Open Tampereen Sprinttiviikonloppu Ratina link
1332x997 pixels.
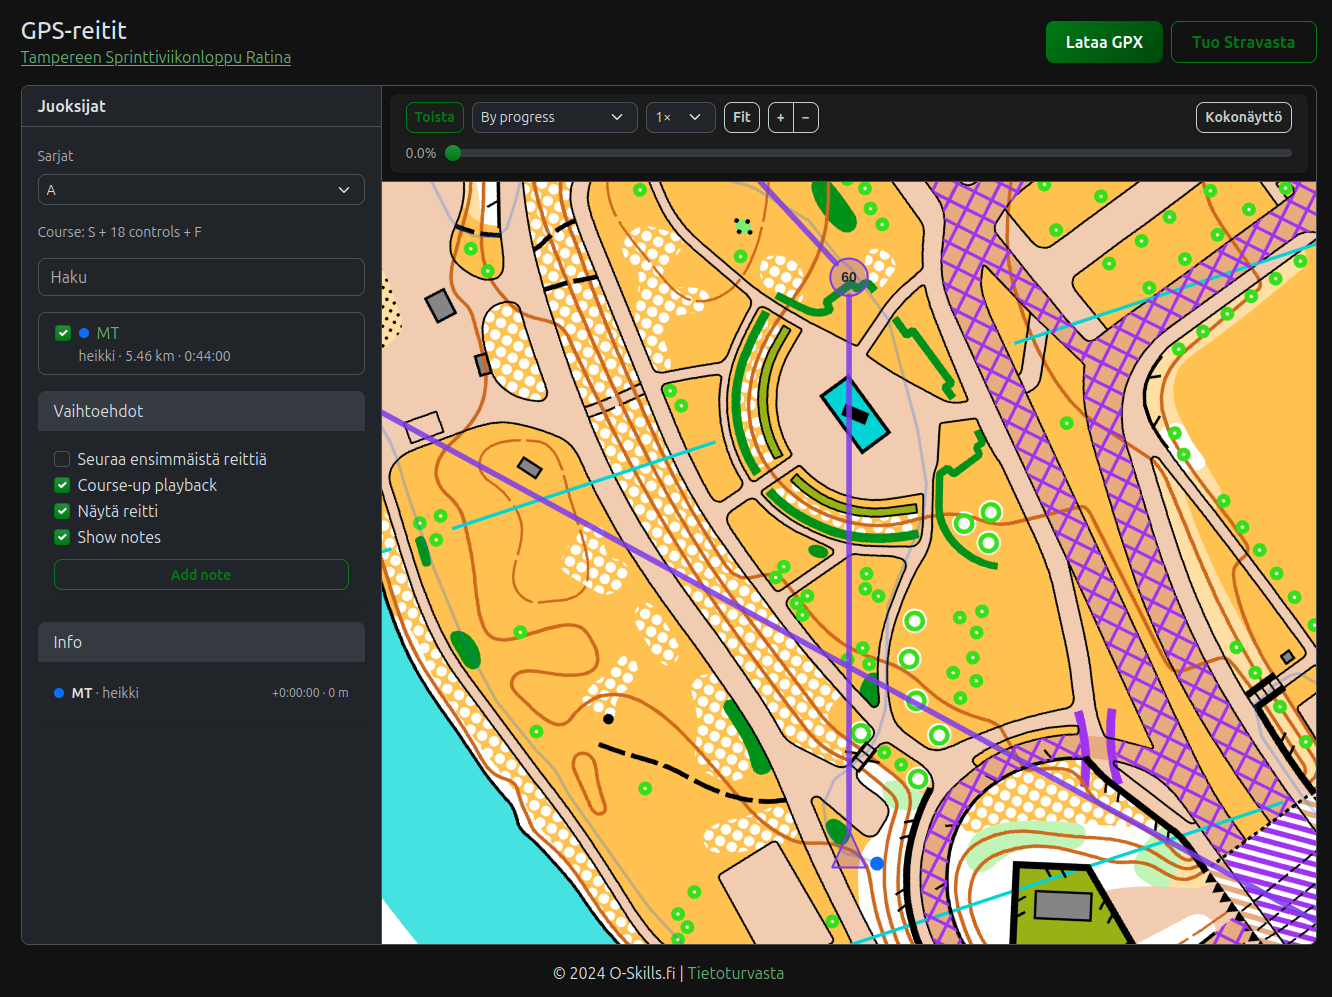coord(156,57)
